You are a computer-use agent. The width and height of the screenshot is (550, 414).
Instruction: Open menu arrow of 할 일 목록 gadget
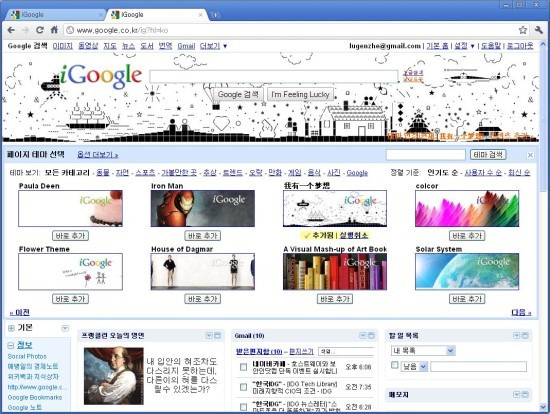[516, 336]
